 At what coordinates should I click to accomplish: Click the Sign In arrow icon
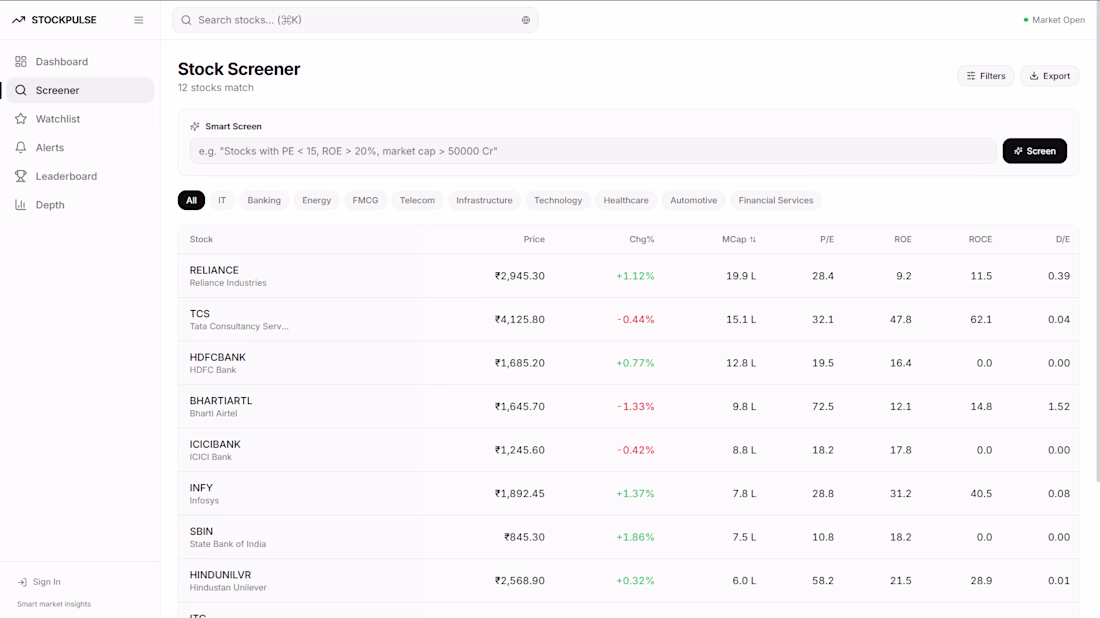tap(22, 582)
